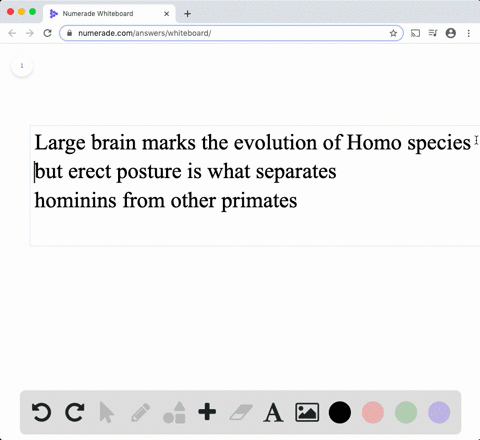Click the lock site info icon
The height and width of the screenshot is (440, 480).
point(69,33)
